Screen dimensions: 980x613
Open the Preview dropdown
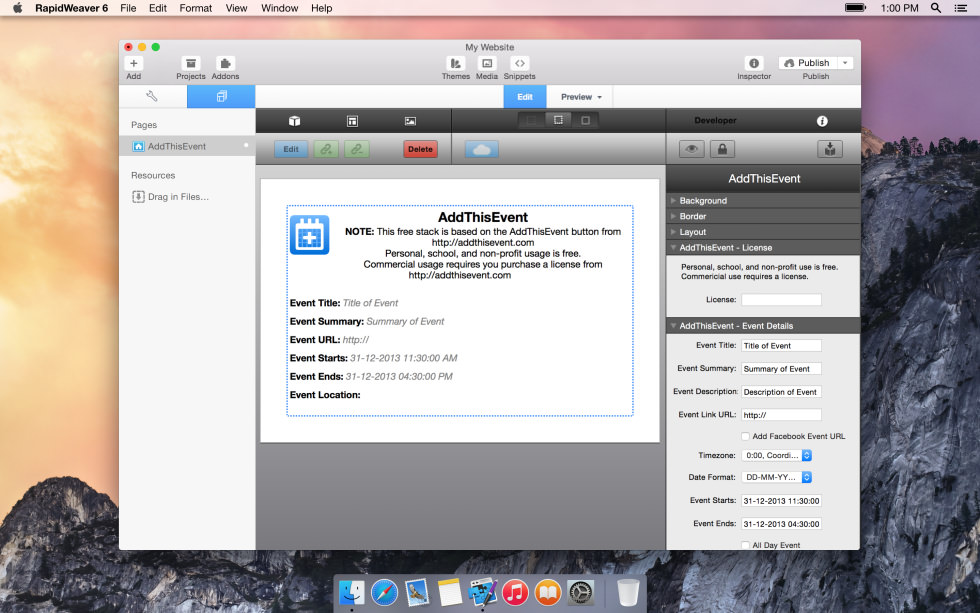(581, 97)
